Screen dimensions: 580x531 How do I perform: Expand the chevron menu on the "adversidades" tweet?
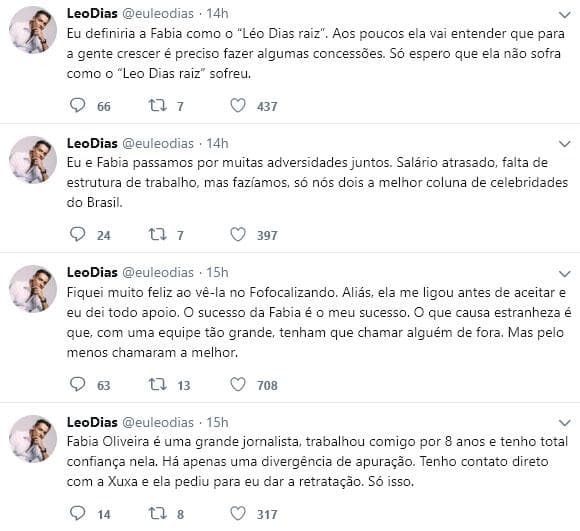pyautogui.click(x=564, y=144)
